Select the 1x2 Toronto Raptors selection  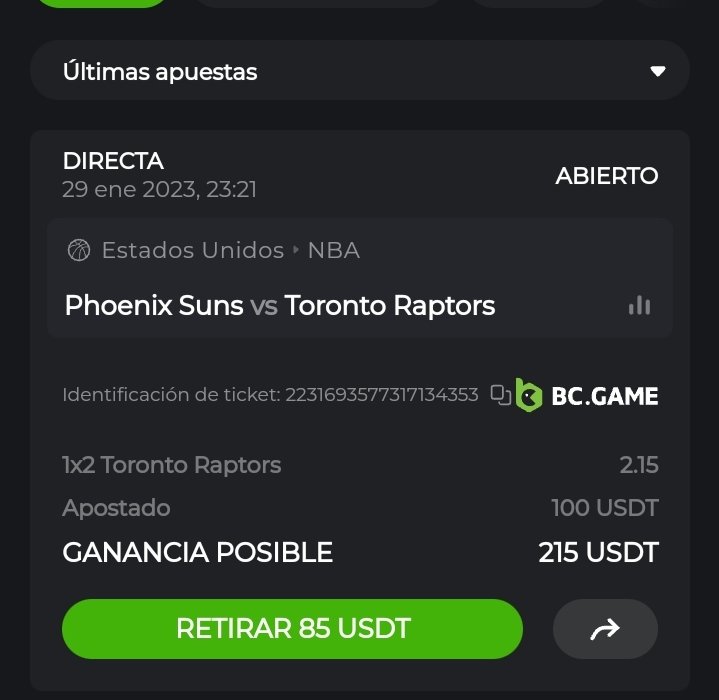click(x=171, y=465)
